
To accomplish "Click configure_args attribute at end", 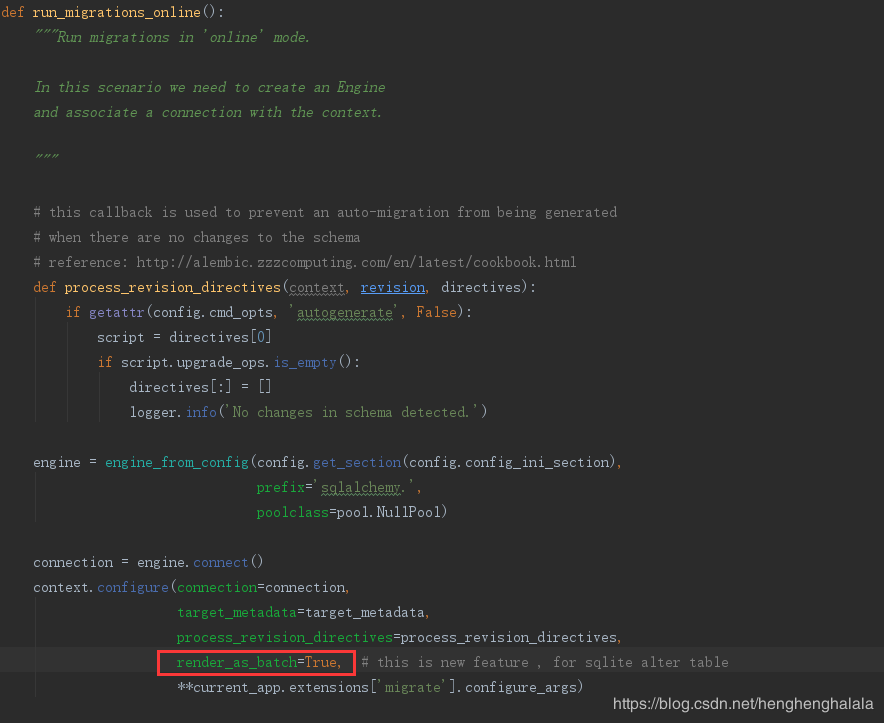I will (x=520, y=687).
